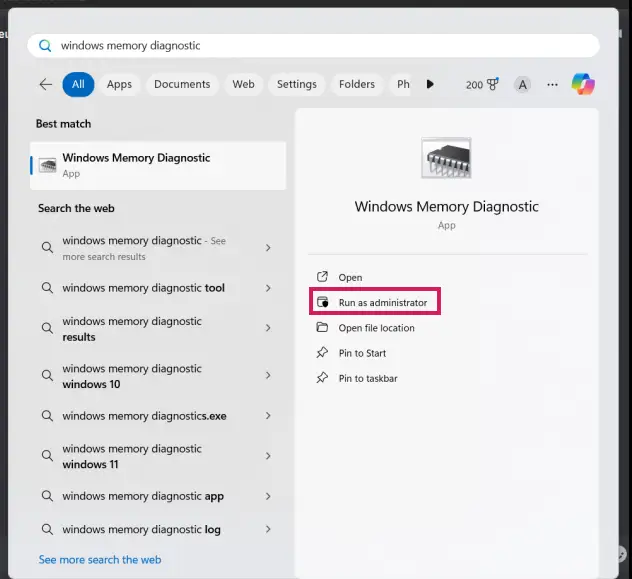This screenshot has width=632, height=579.
Task: Expand 'See more search results' chevron
Action: [268, 248]
